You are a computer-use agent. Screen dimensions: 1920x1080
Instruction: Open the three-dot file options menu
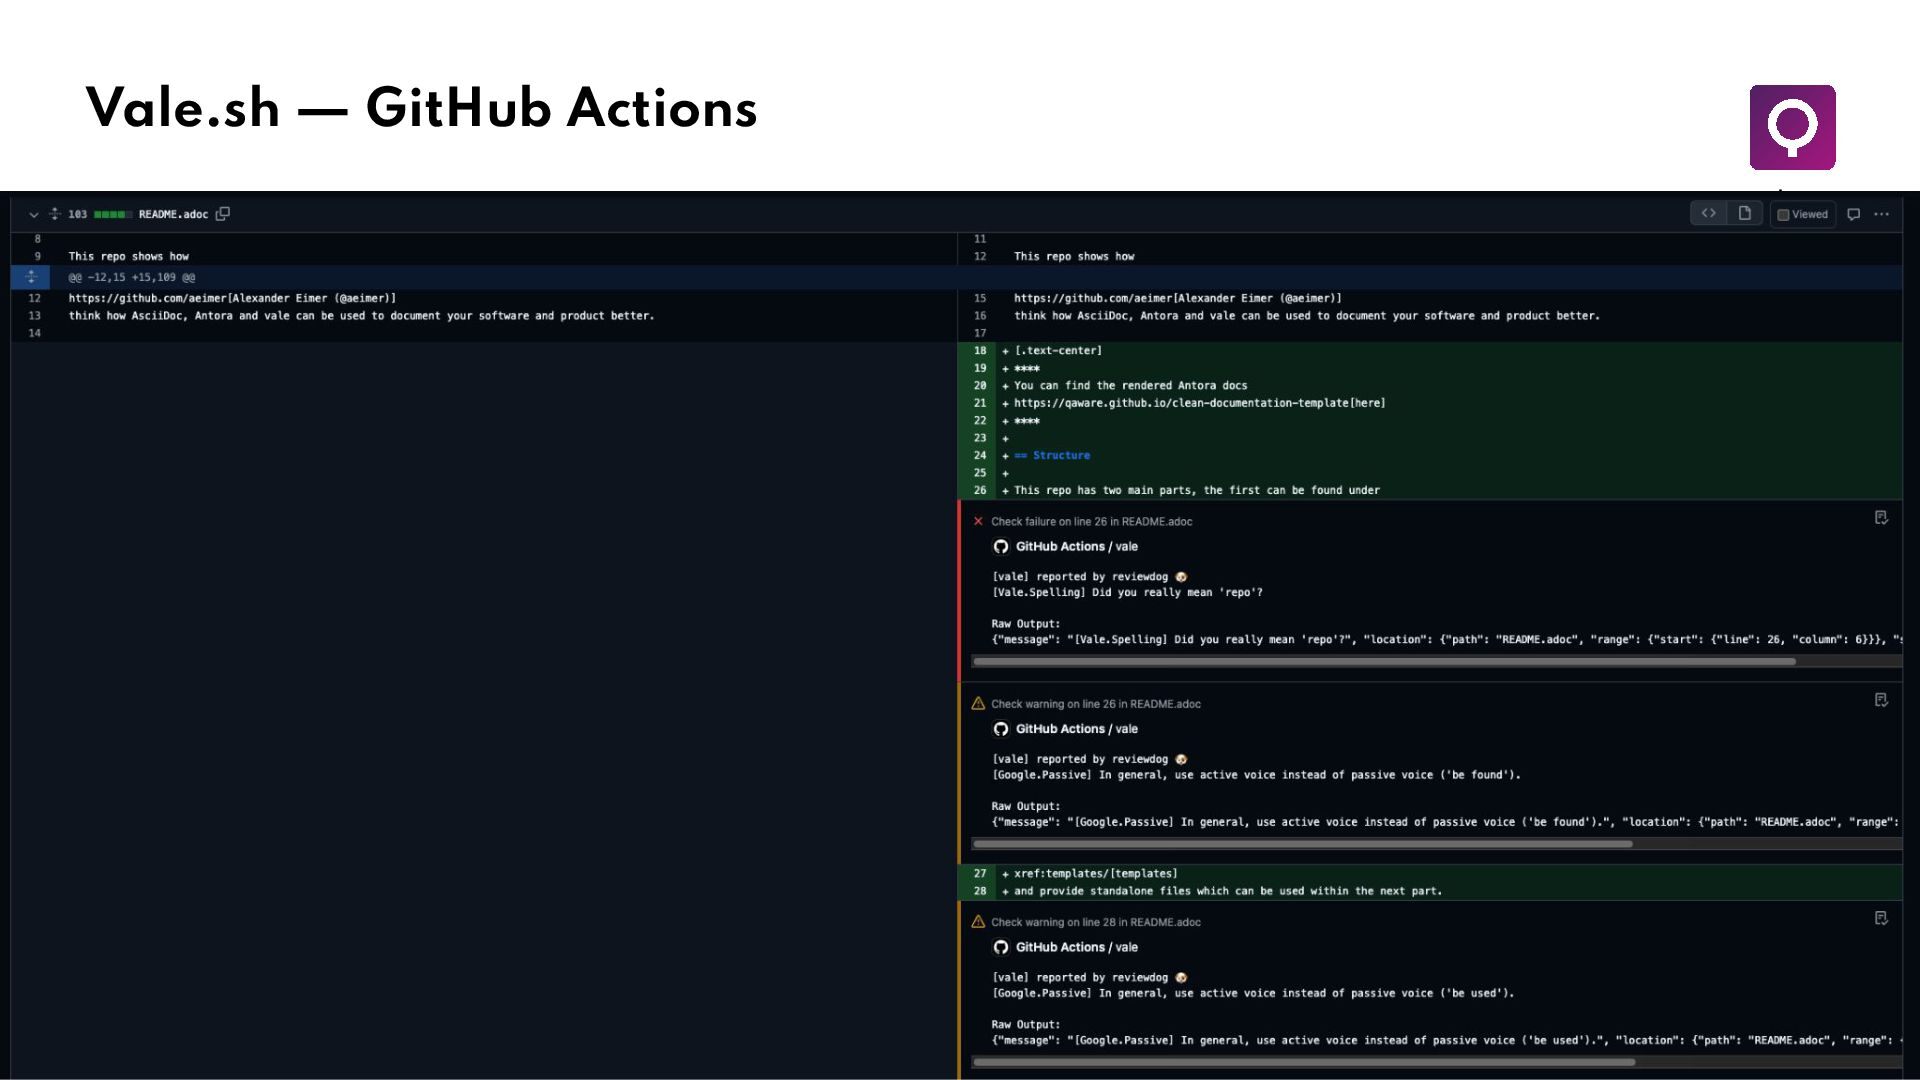[x=1882, y=214]
